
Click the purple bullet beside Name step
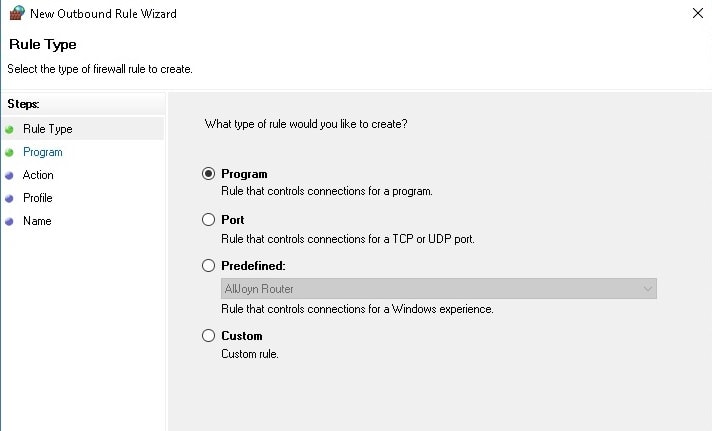coord(9,222)
